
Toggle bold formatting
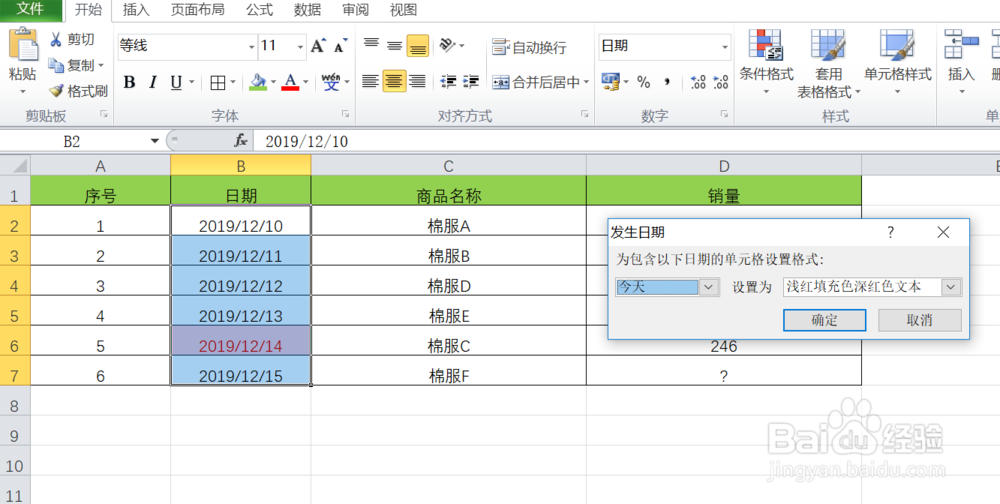point(129,82)
